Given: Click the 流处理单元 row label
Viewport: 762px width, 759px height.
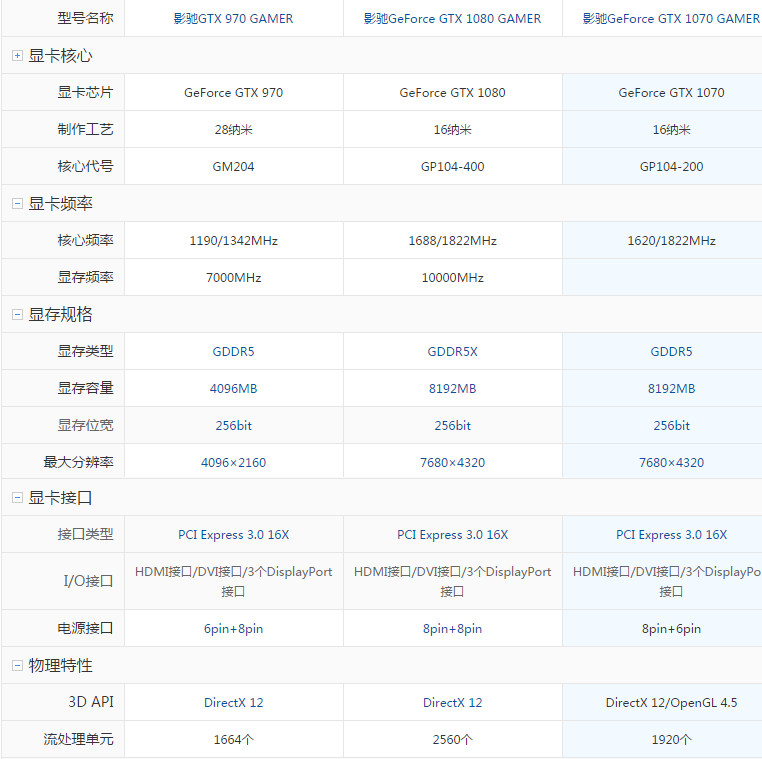Looking at the screenshot, I should point(78,739).
